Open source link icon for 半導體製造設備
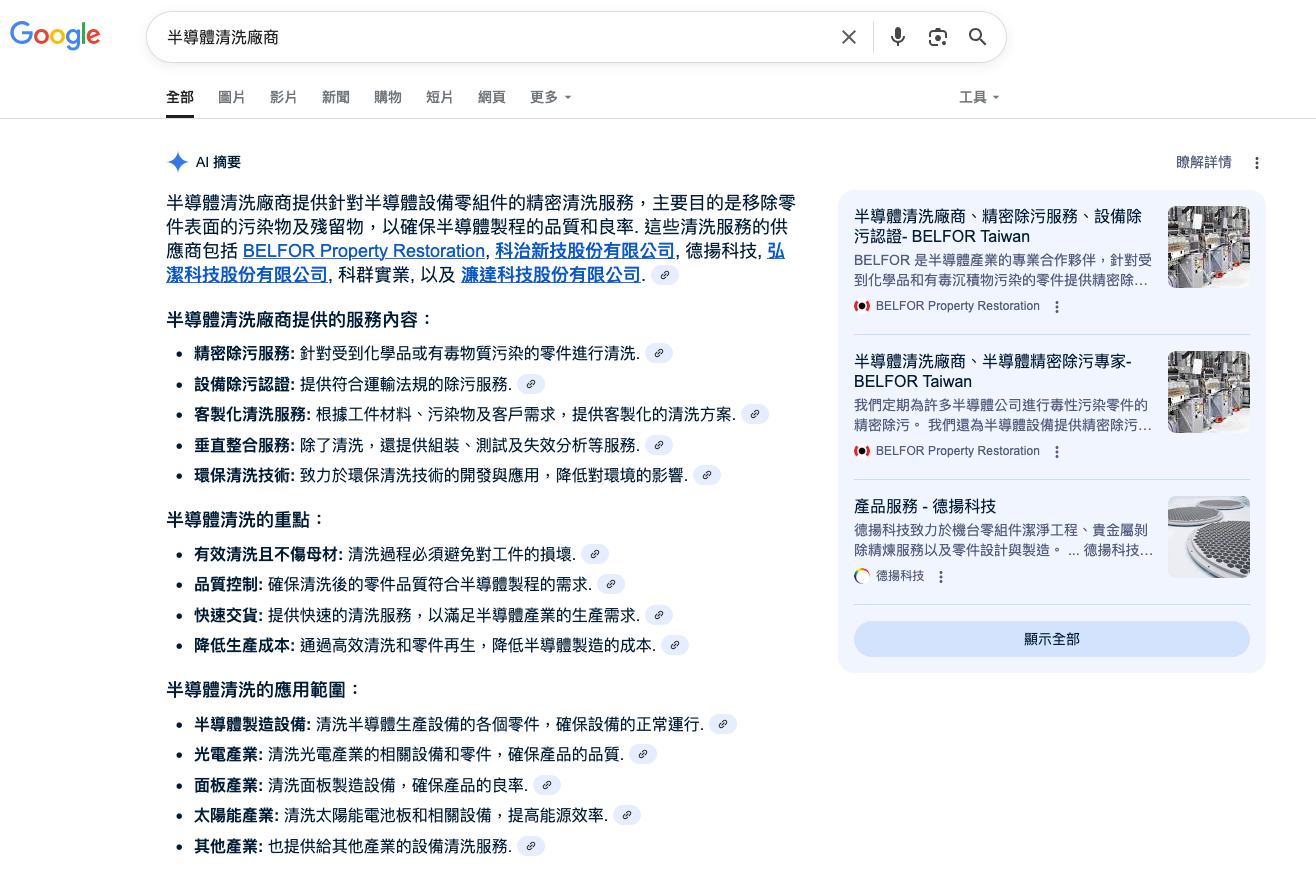 [x=723, y=724]
